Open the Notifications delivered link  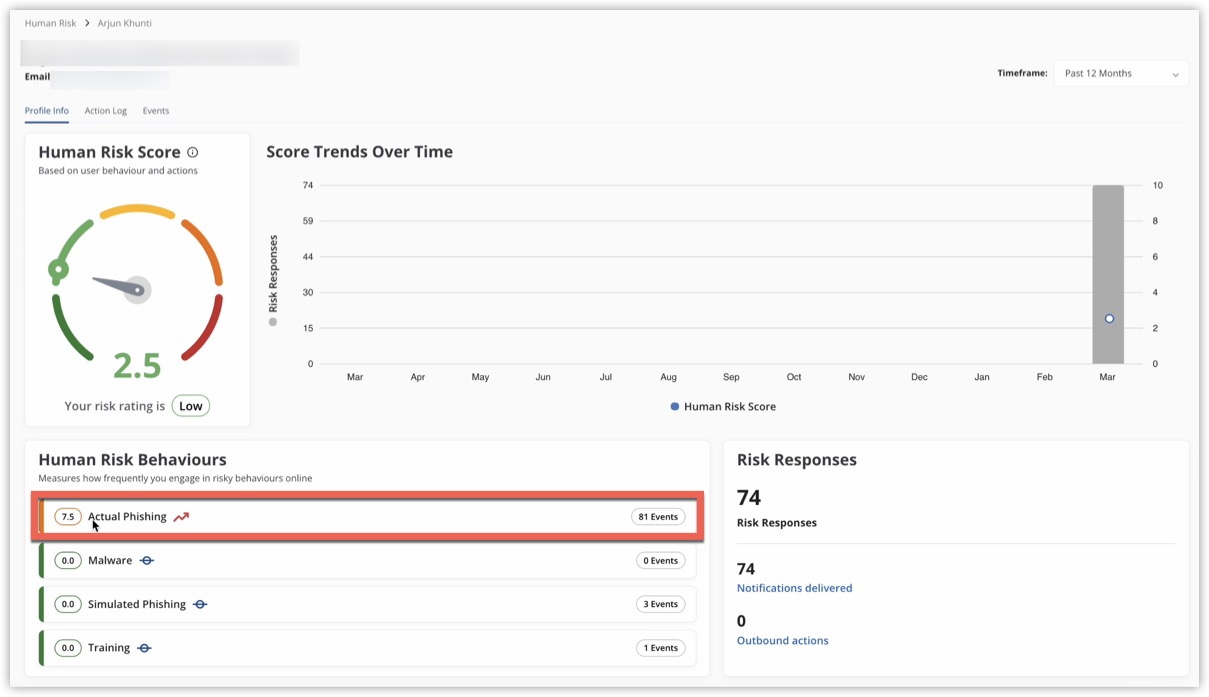pyautogui.click(x=794, y=588)
